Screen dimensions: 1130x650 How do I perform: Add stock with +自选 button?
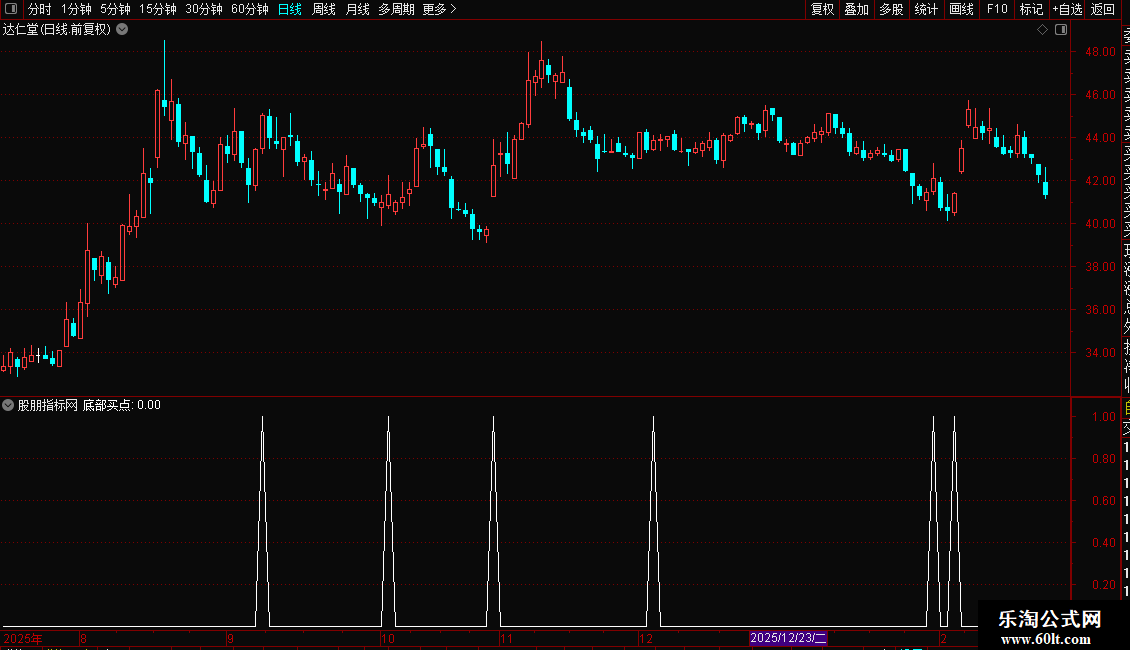(1067, 9)
